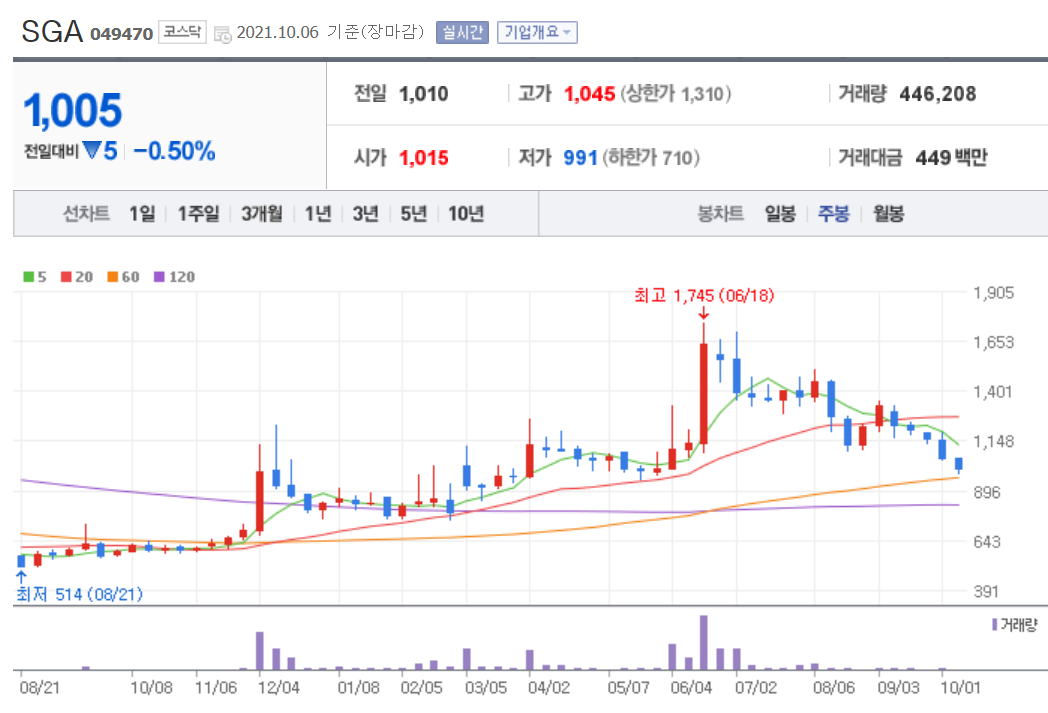This screenshot has width=1048, height=713.
Task: Click the stock code 049470 link
Action: tap(124, 31)
